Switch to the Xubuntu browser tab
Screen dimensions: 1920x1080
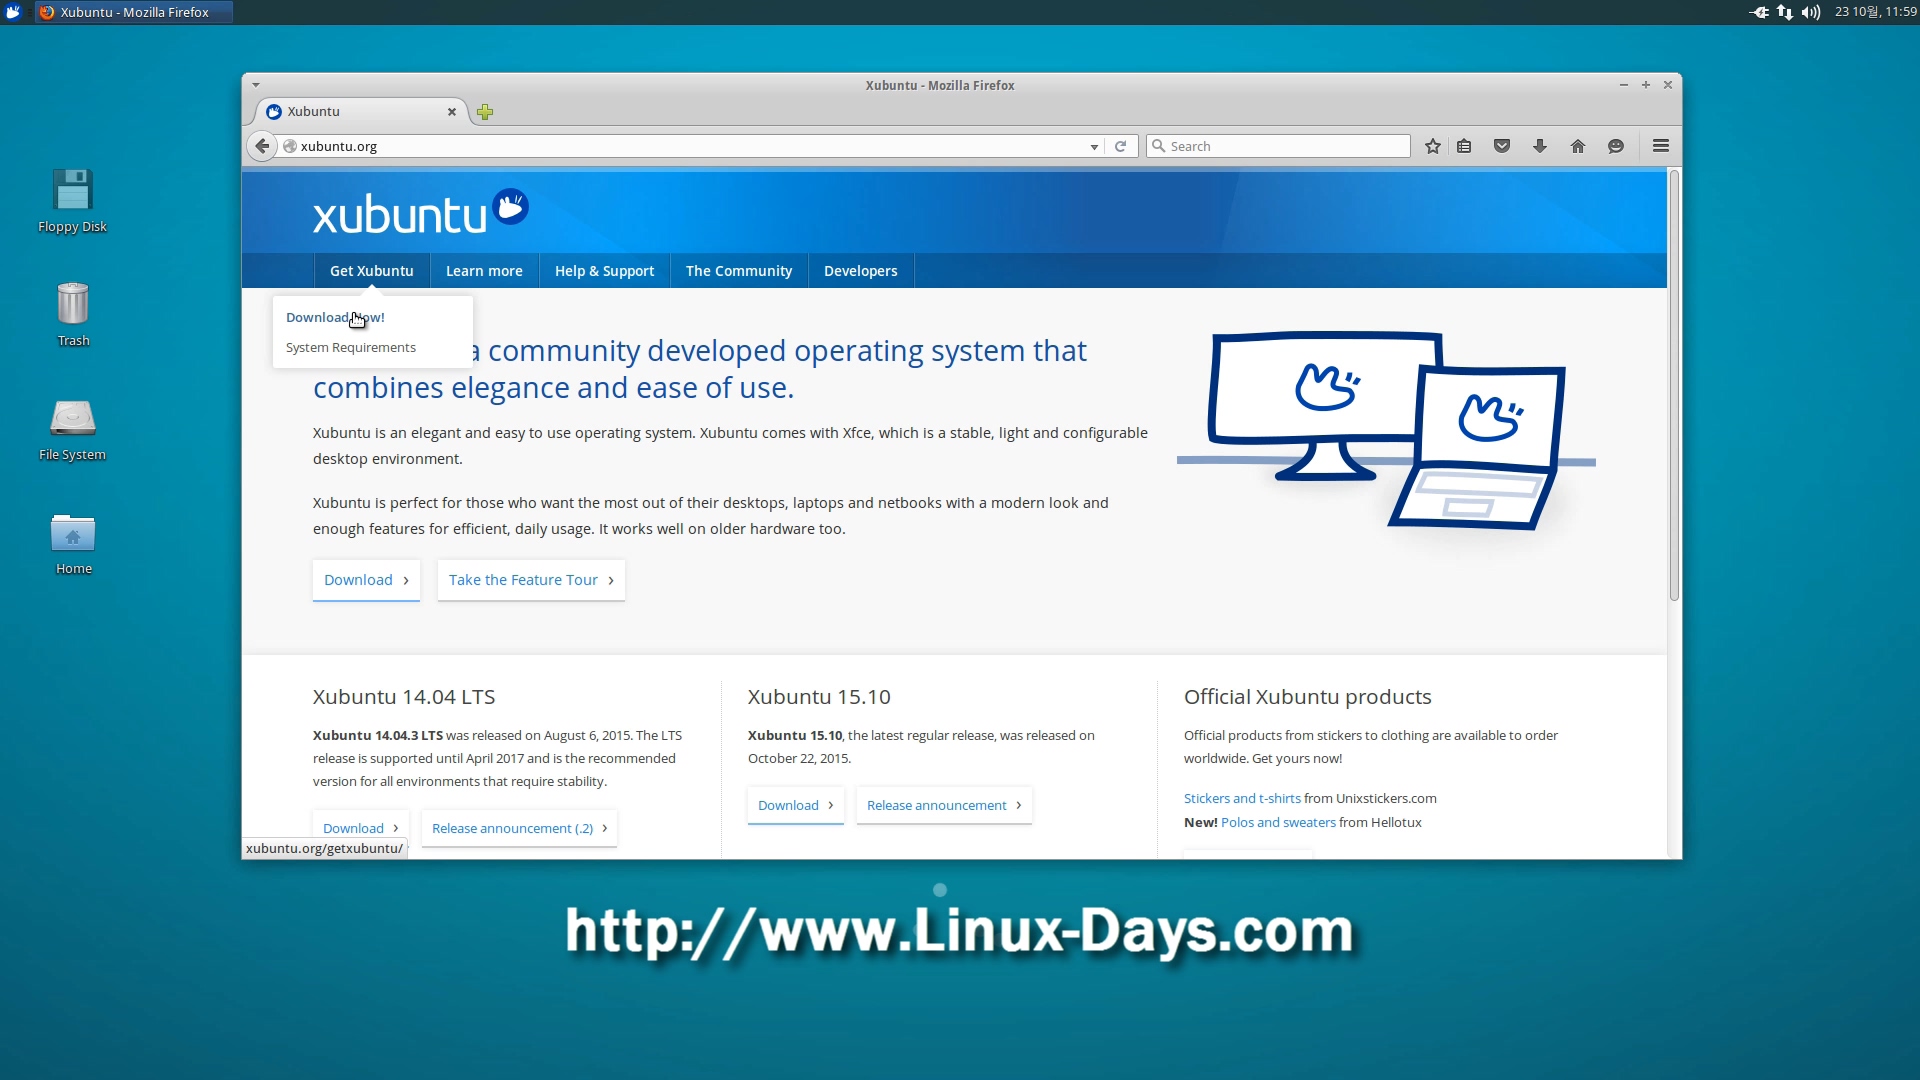click(360, 112)
